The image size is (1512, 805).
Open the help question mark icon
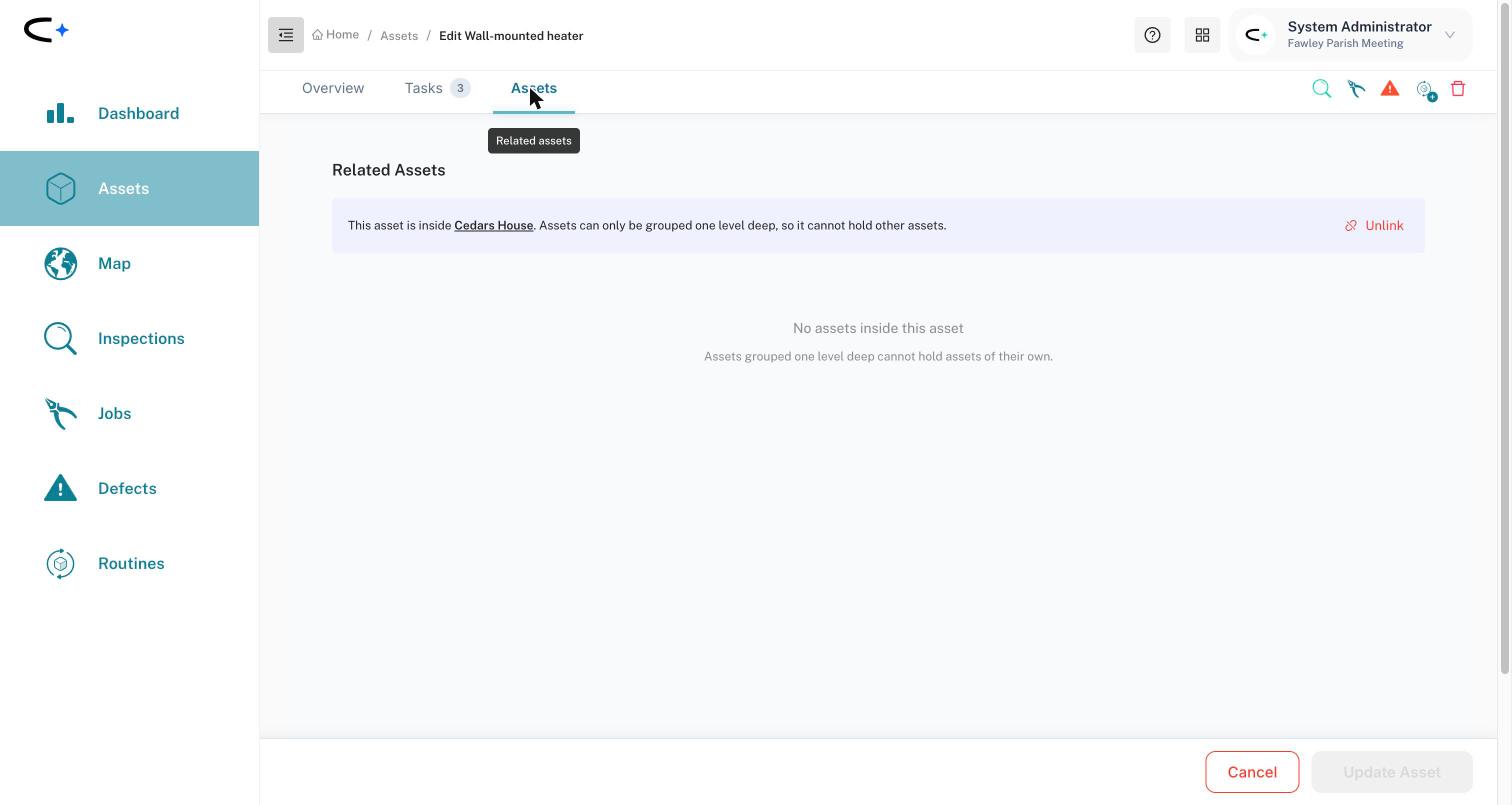click(x=1152, y=35)
